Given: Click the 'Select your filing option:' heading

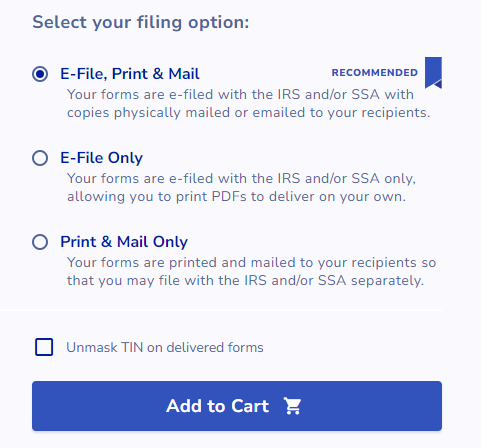Looking at the screenshot, I should tap(141, 23).
